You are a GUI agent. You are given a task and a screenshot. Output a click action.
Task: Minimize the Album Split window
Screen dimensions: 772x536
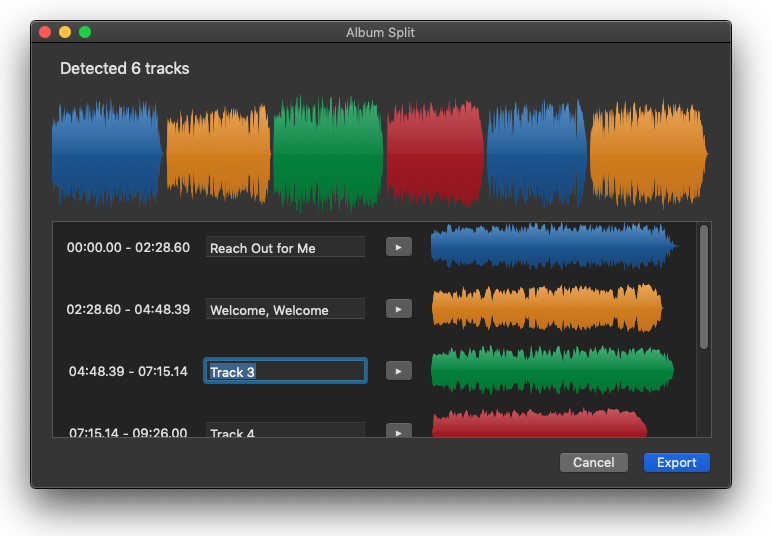pyautogui.click(x=65, y=32)
